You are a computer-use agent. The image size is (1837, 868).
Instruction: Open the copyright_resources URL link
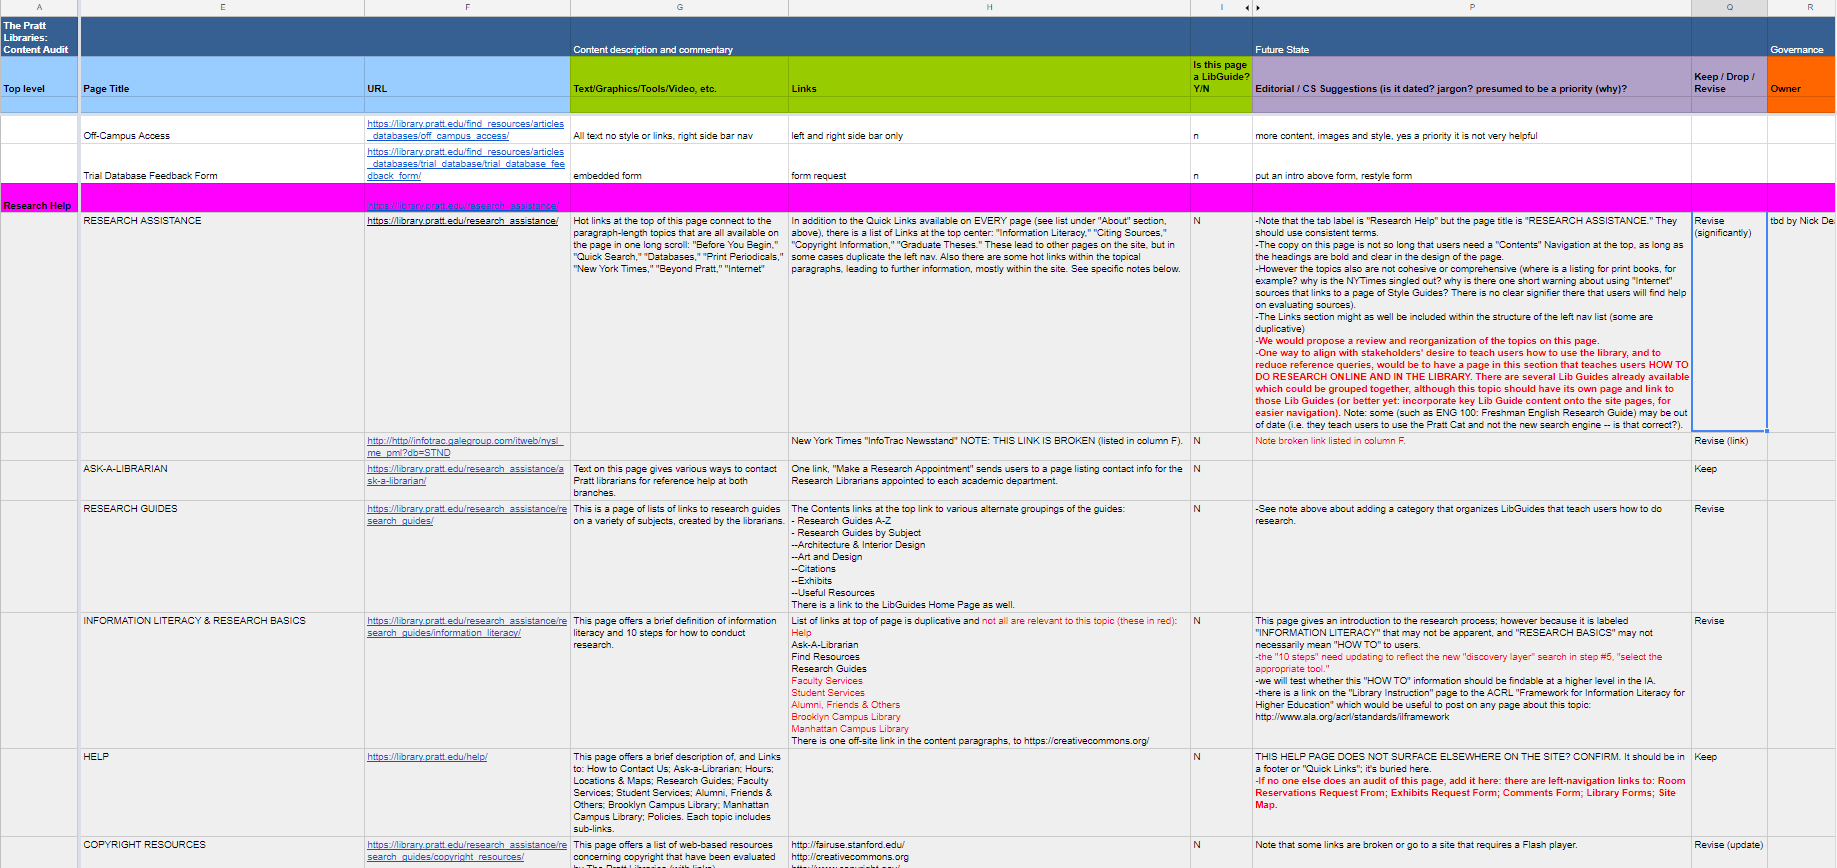pyautogui.click(x=467, y=851)
